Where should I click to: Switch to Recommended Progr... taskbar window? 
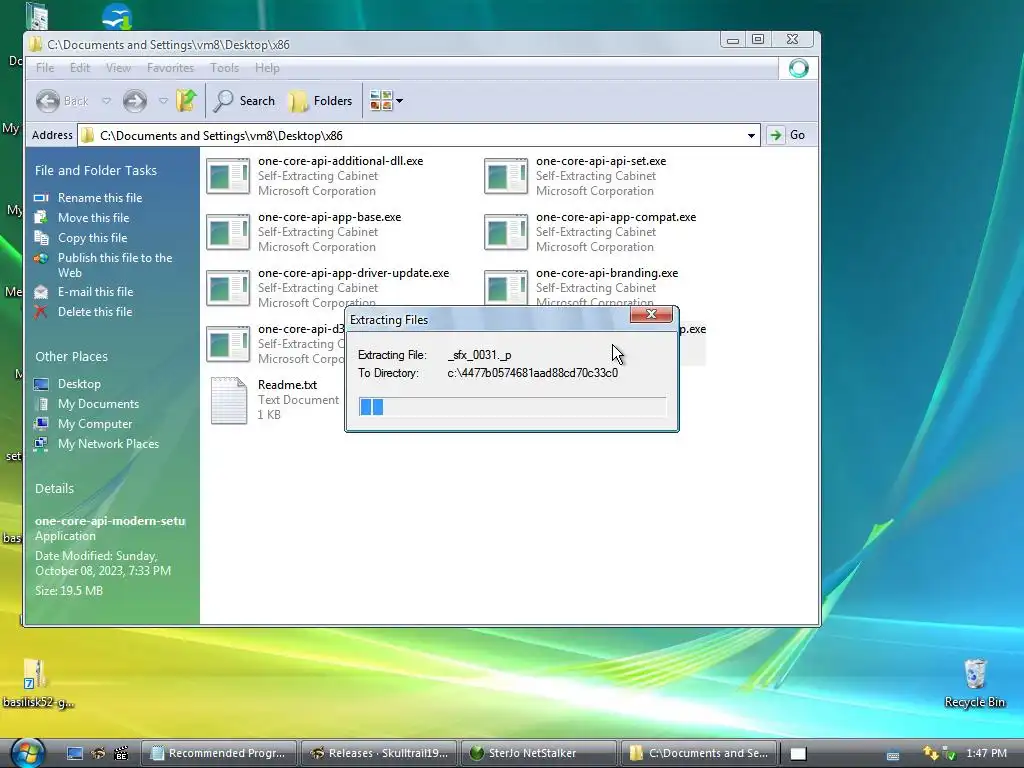click(218, 753)
